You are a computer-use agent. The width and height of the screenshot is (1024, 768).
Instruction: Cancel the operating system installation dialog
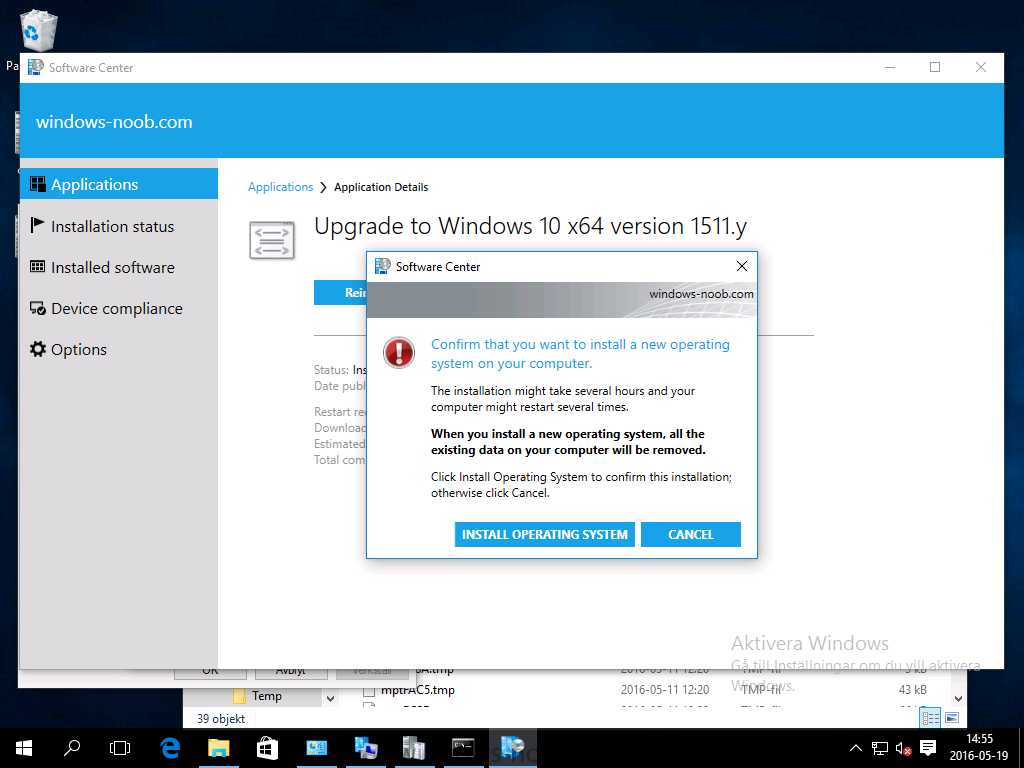[690, 534]
